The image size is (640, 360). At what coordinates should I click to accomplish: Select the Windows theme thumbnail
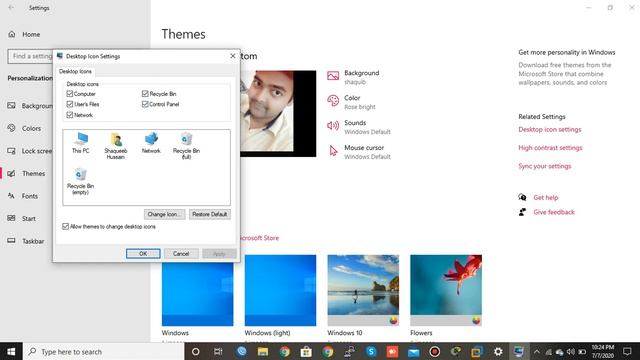(x=198, y=294)
